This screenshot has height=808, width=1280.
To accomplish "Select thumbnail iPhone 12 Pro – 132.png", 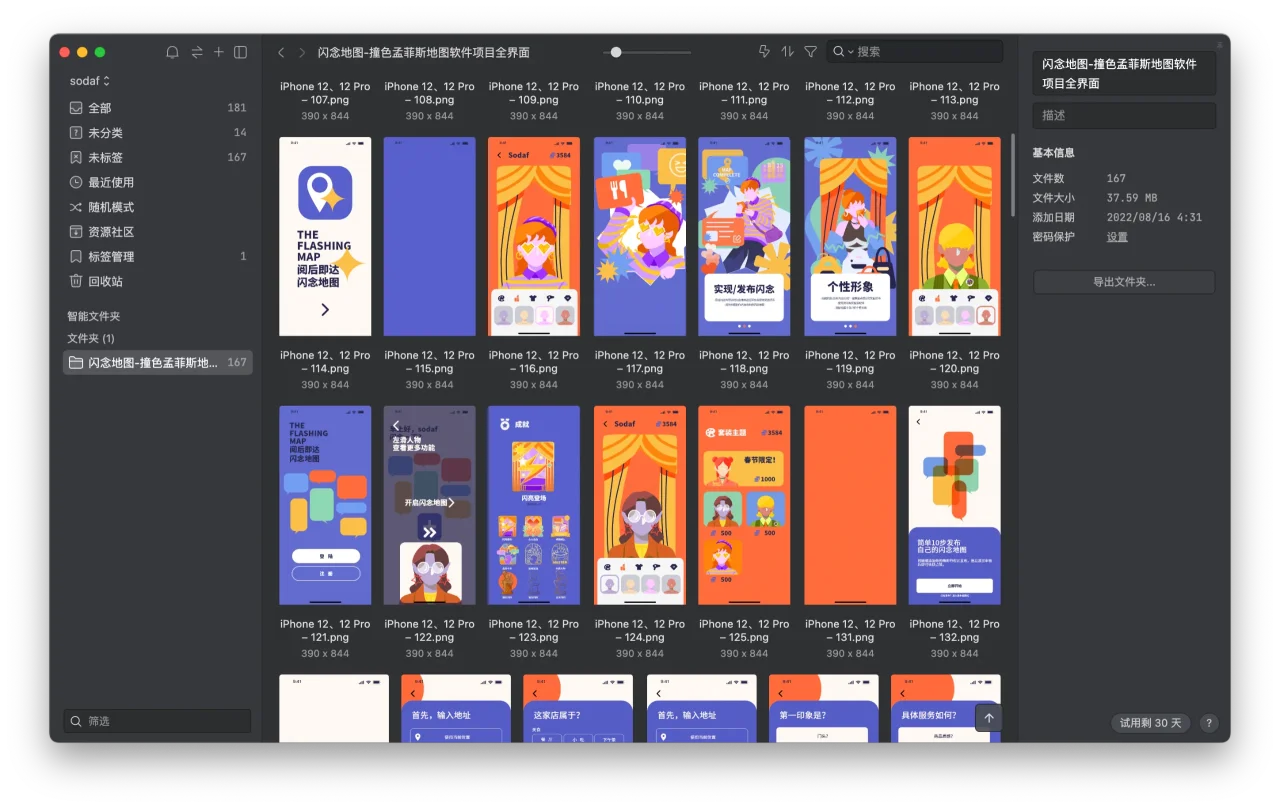I will coord(954,505).
